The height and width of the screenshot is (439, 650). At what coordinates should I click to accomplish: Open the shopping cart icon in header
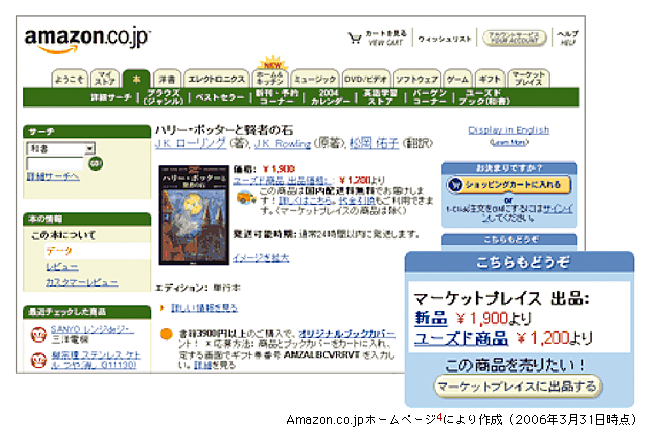[354, 38]
